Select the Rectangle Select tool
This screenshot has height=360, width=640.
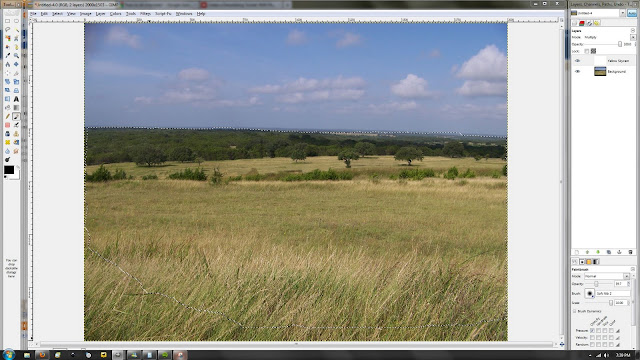7,21
